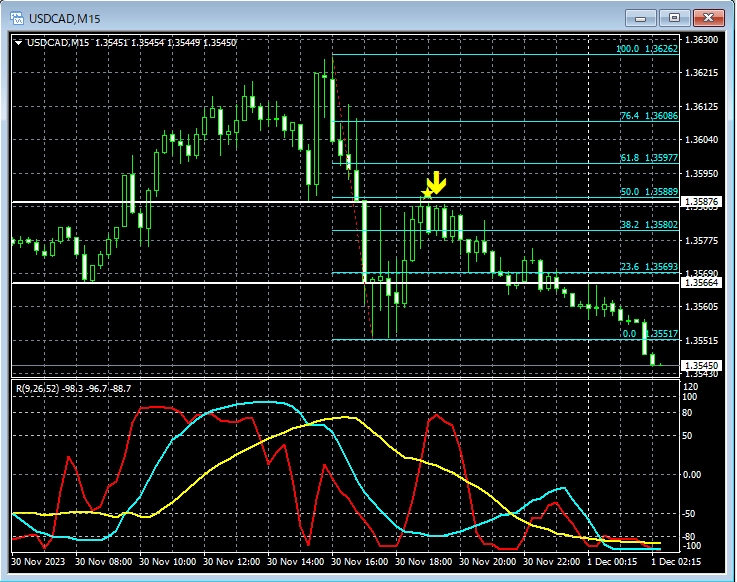Click the yellow down arrow marker

coord(436,182)
